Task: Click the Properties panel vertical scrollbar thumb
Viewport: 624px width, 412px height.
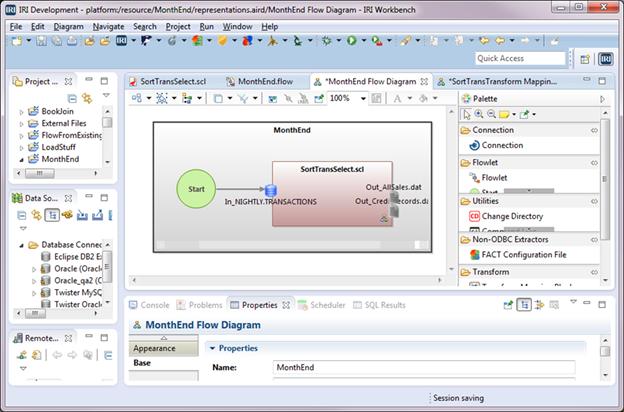Action: click(x=605, y=351)
